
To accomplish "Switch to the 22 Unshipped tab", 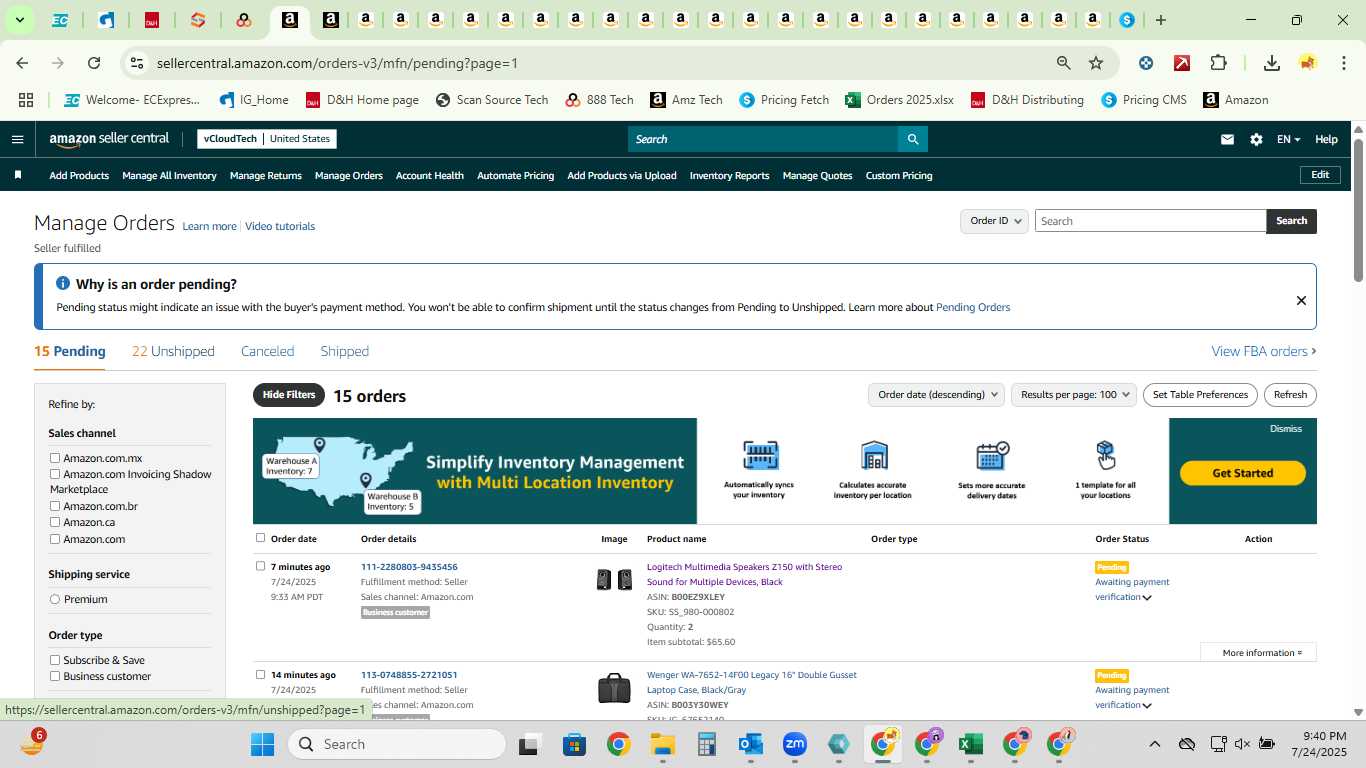I will coord(173,351).
